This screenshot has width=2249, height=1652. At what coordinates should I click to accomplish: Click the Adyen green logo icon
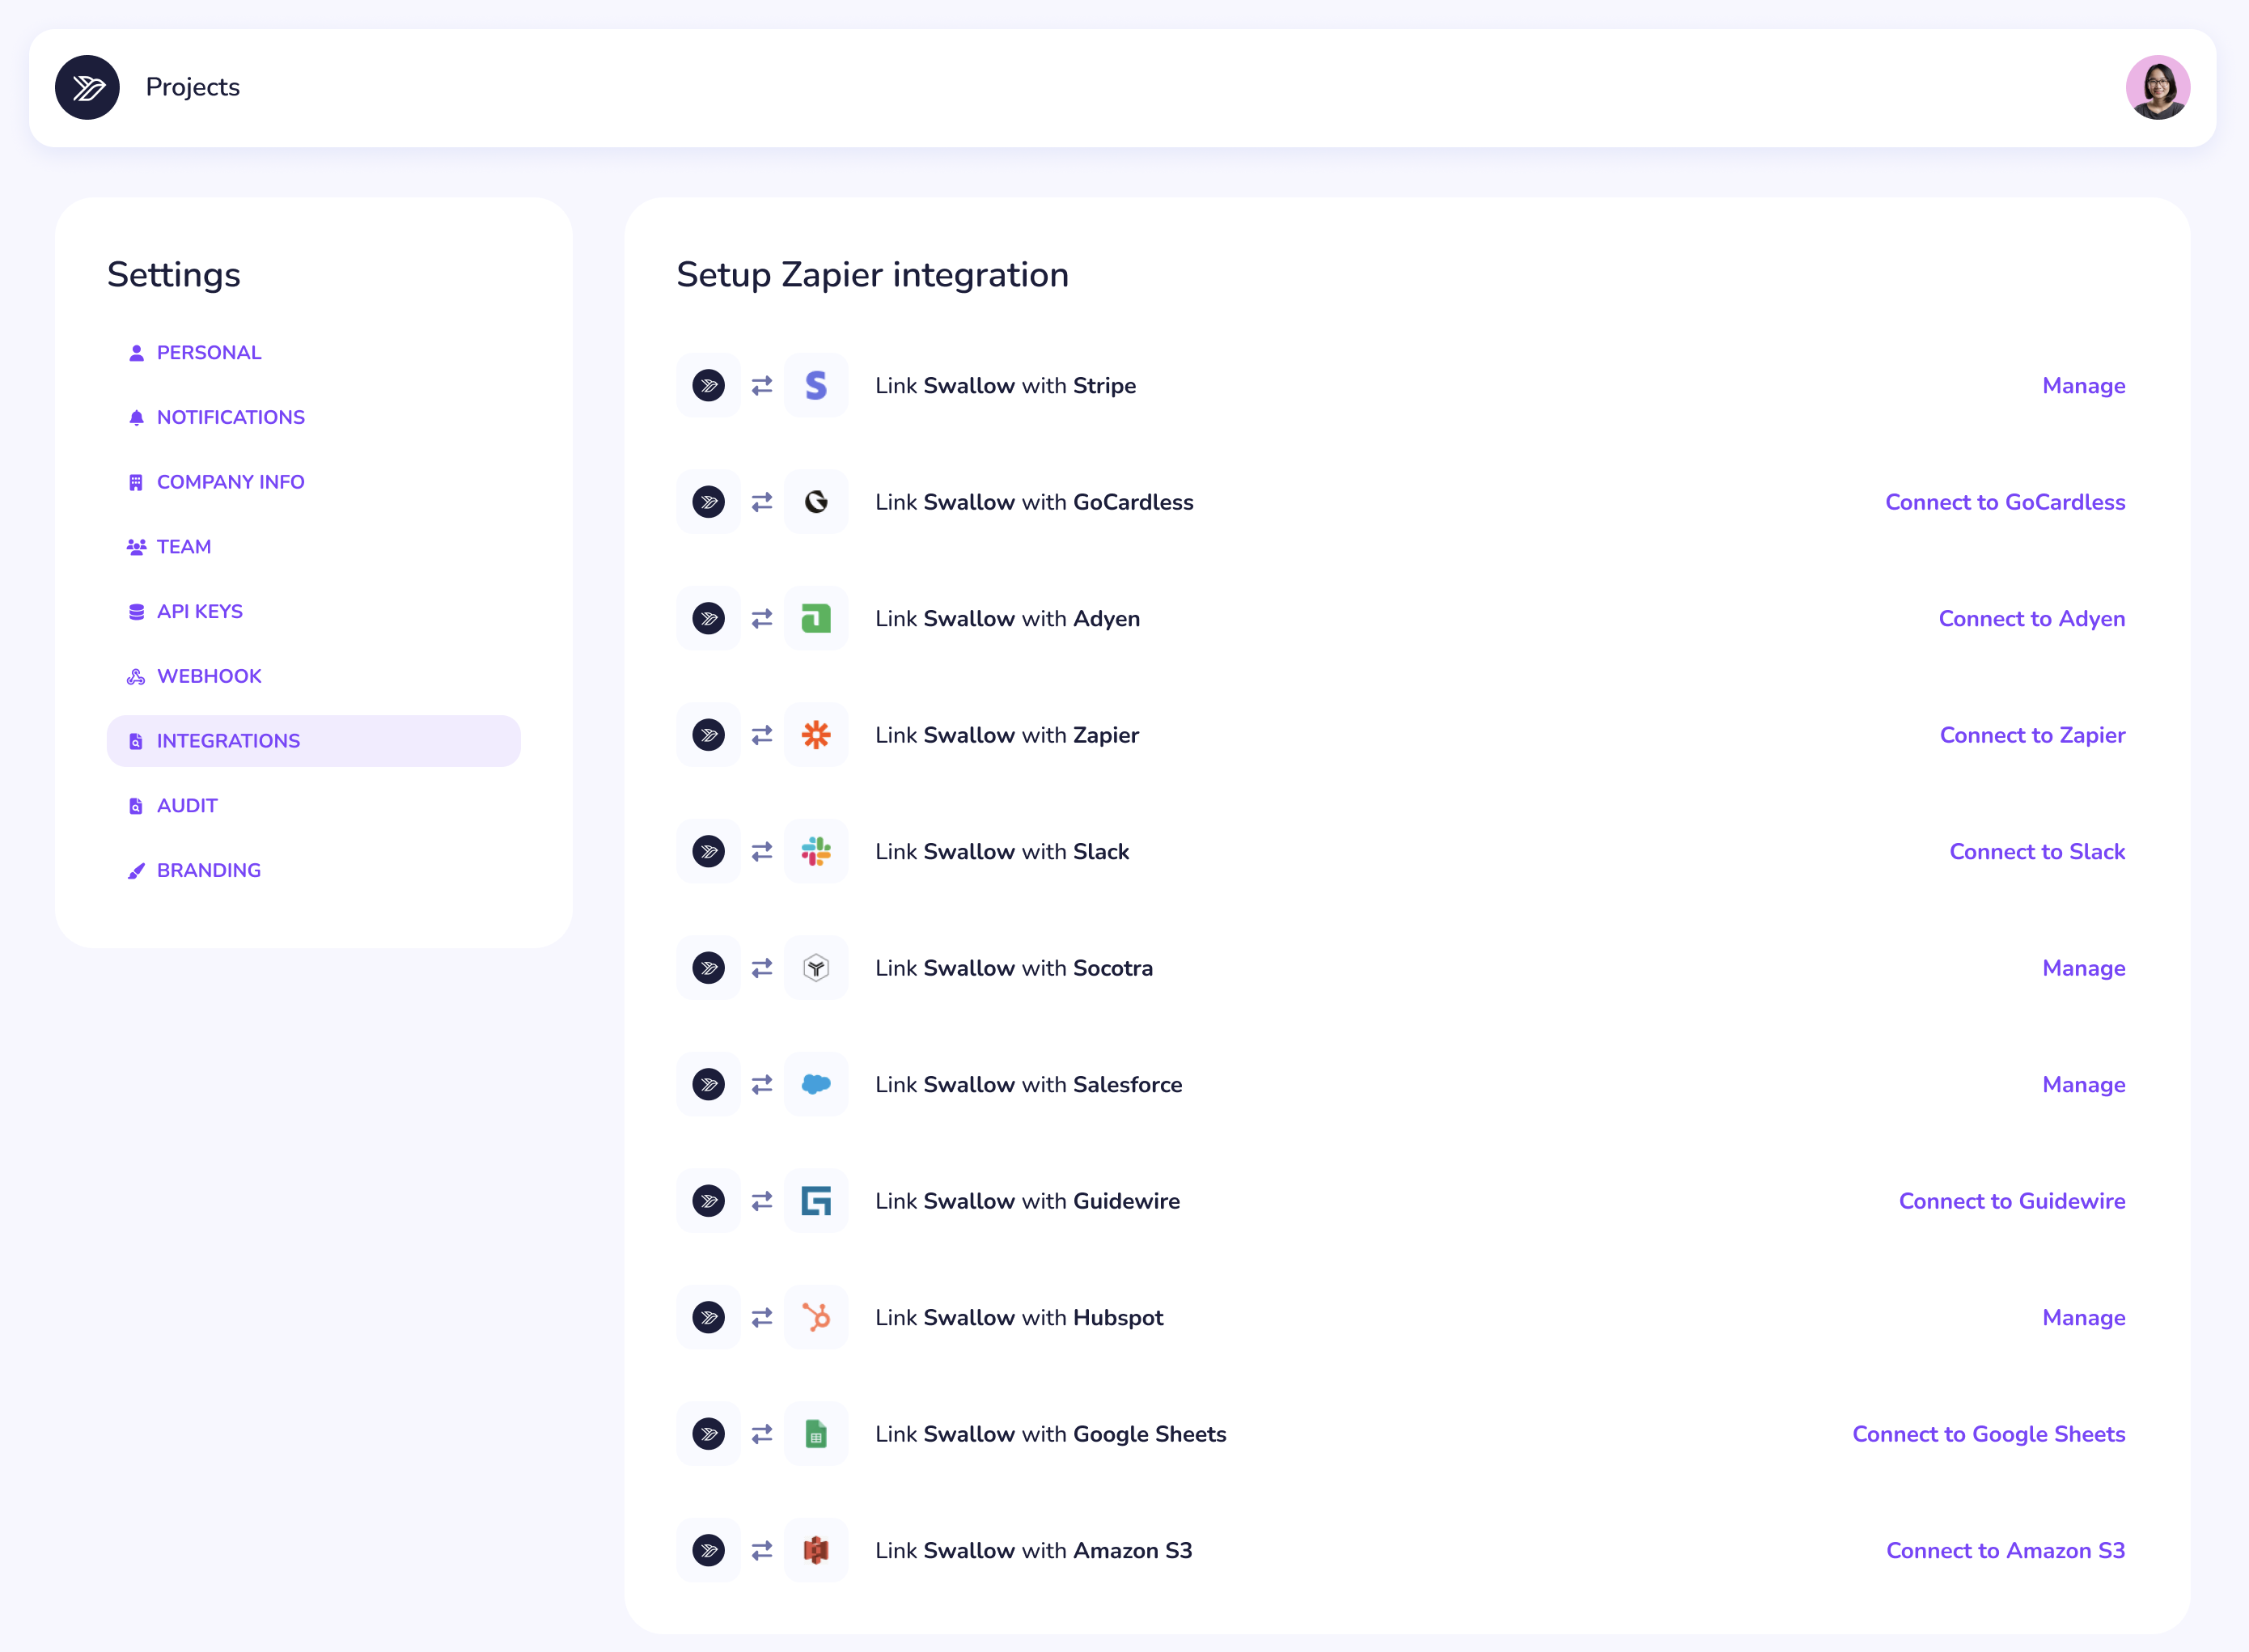[815, 618]
